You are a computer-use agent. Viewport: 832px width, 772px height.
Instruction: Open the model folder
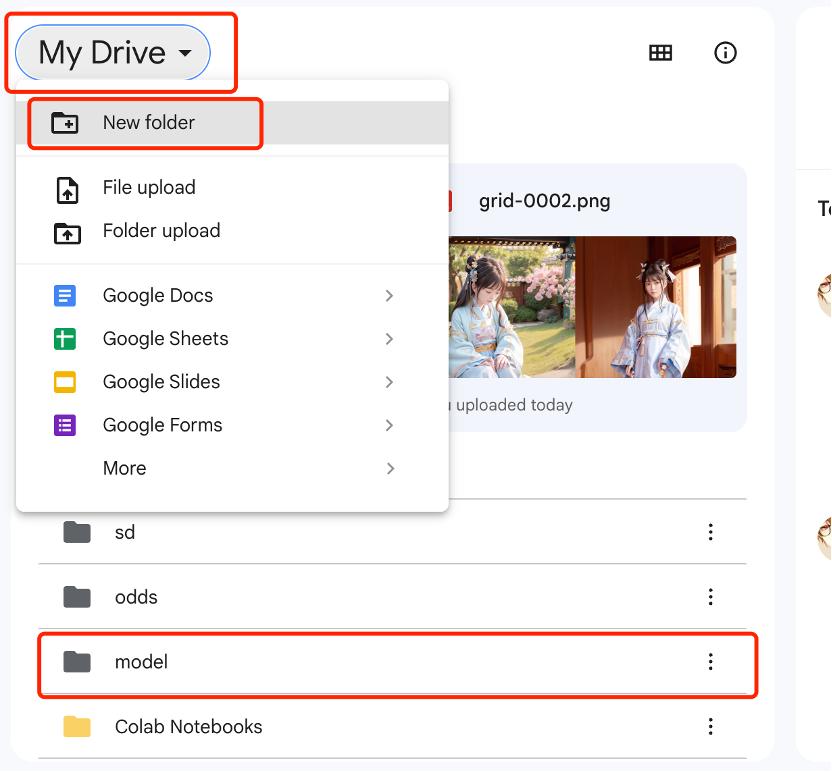[x=141, y=662]
